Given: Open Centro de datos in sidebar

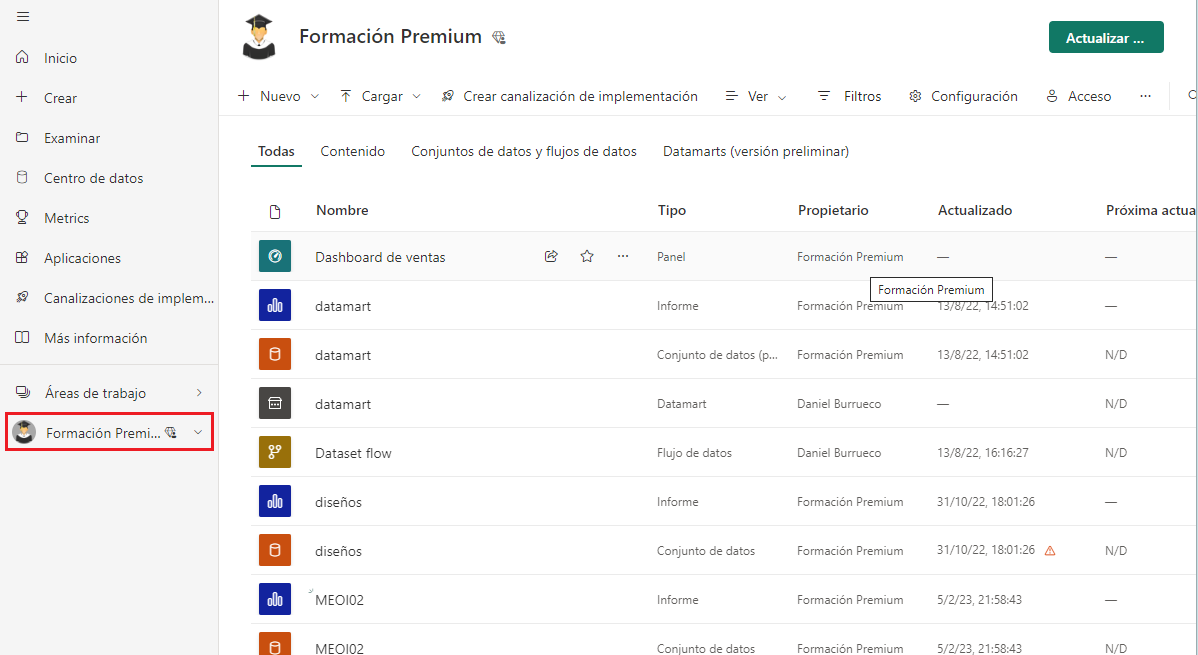Looking at the screenshot, I should [x=93, y=178].
